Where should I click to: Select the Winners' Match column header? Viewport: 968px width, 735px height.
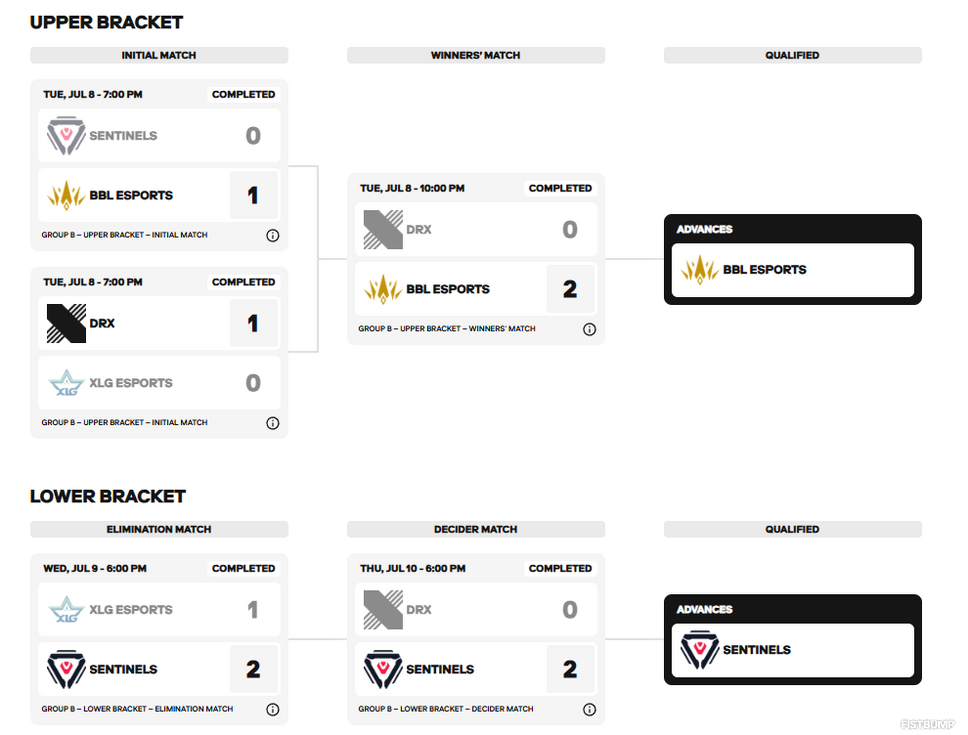pos(476,55)
